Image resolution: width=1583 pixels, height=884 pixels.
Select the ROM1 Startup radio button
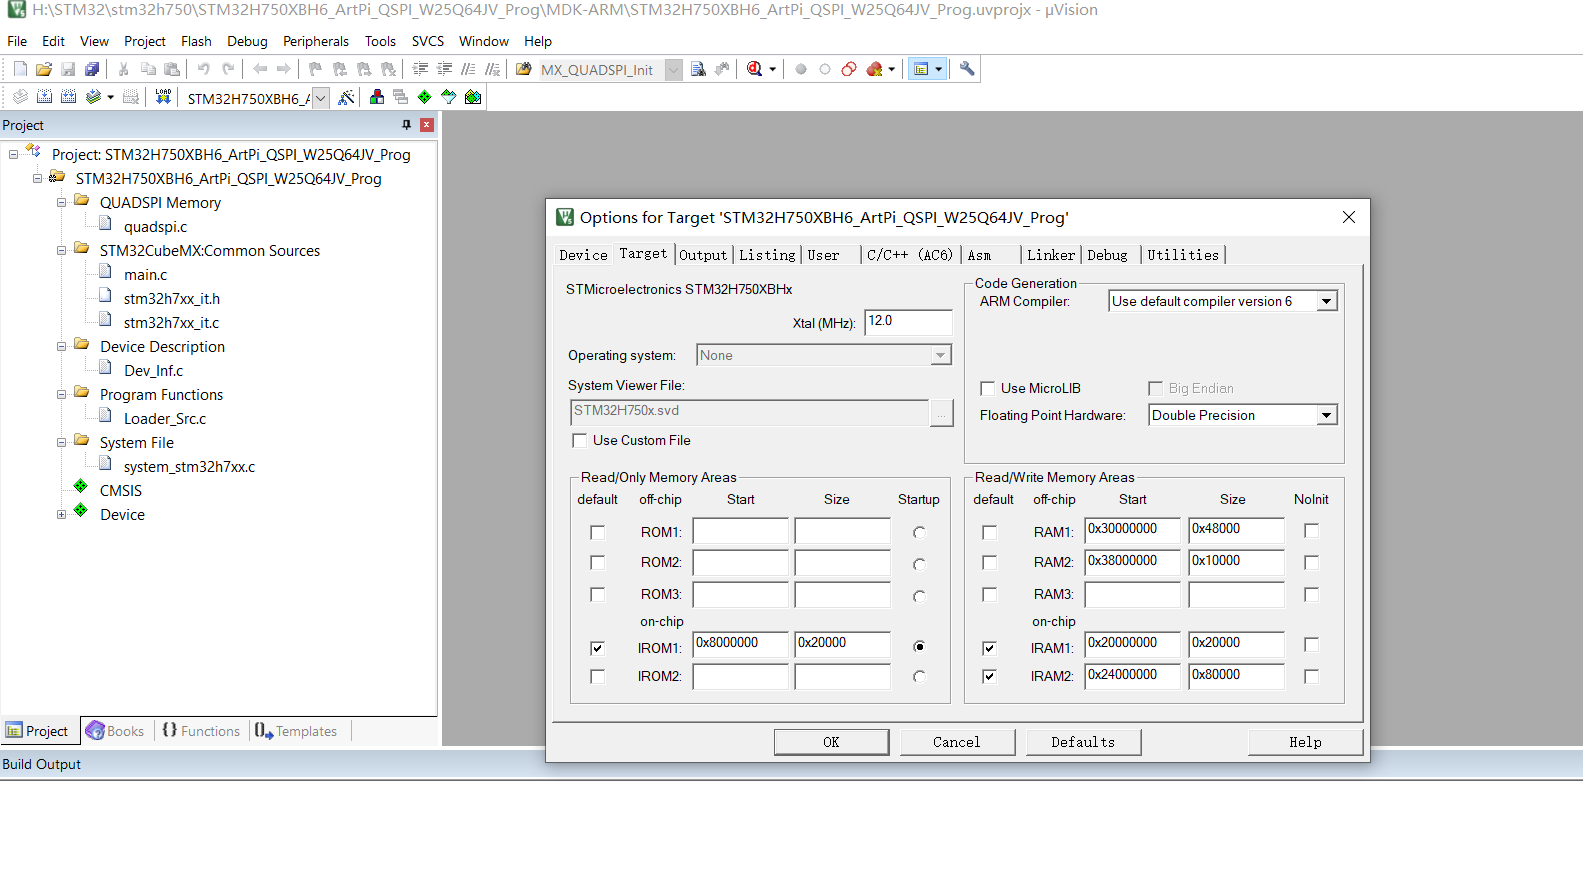(x=919, y=533)
